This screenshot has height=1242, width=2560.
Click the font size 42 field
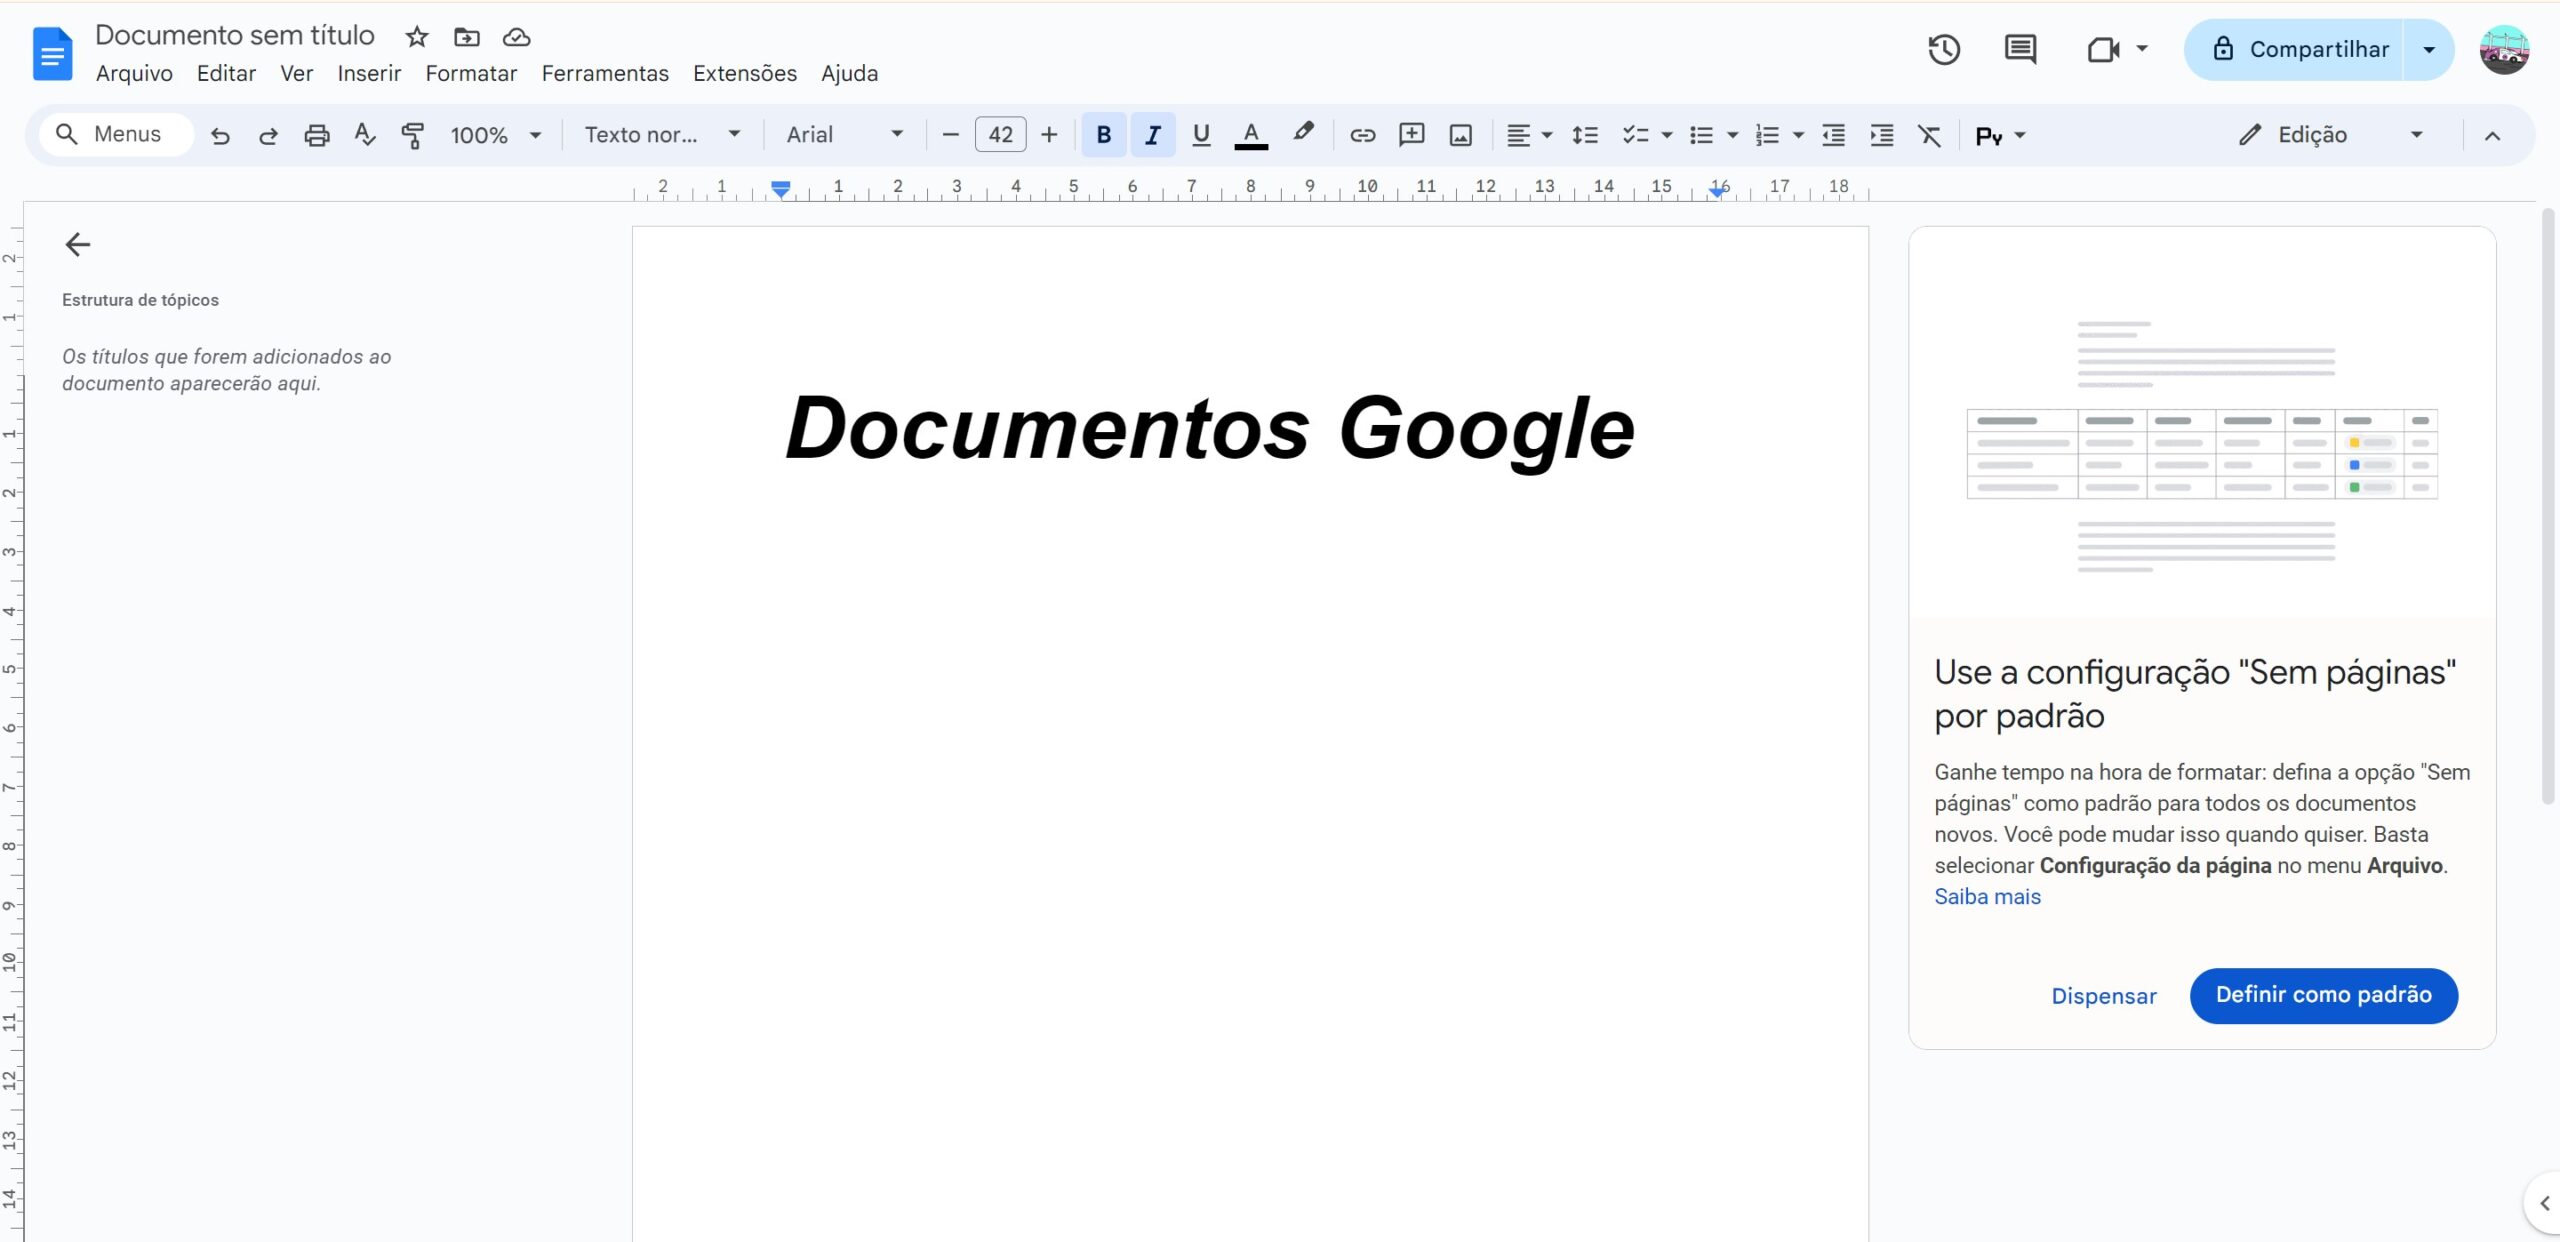coord(1000,134)
